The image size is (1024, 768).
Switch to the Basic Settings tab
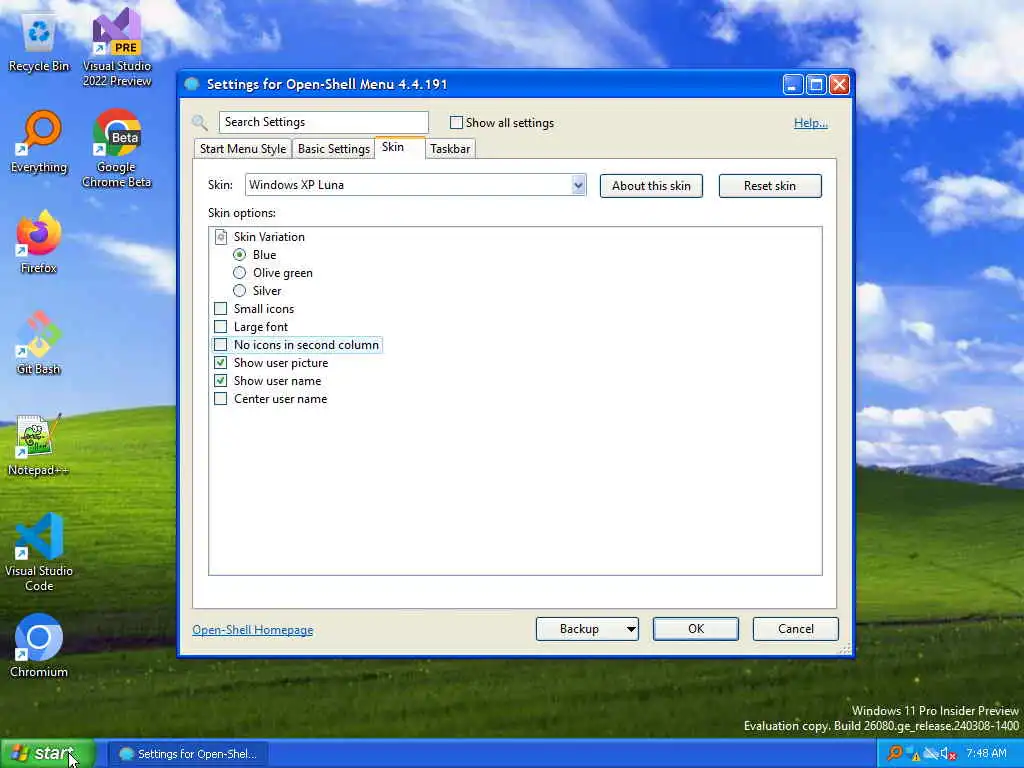pos(334,149)
